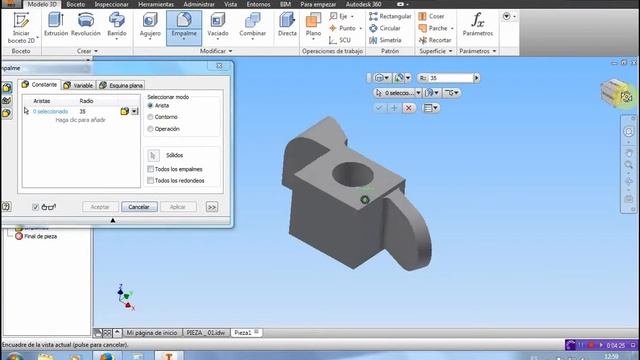This screenshot has width=640, height=360.
Task: Select the Combinar tool
Action: (253, 26)
